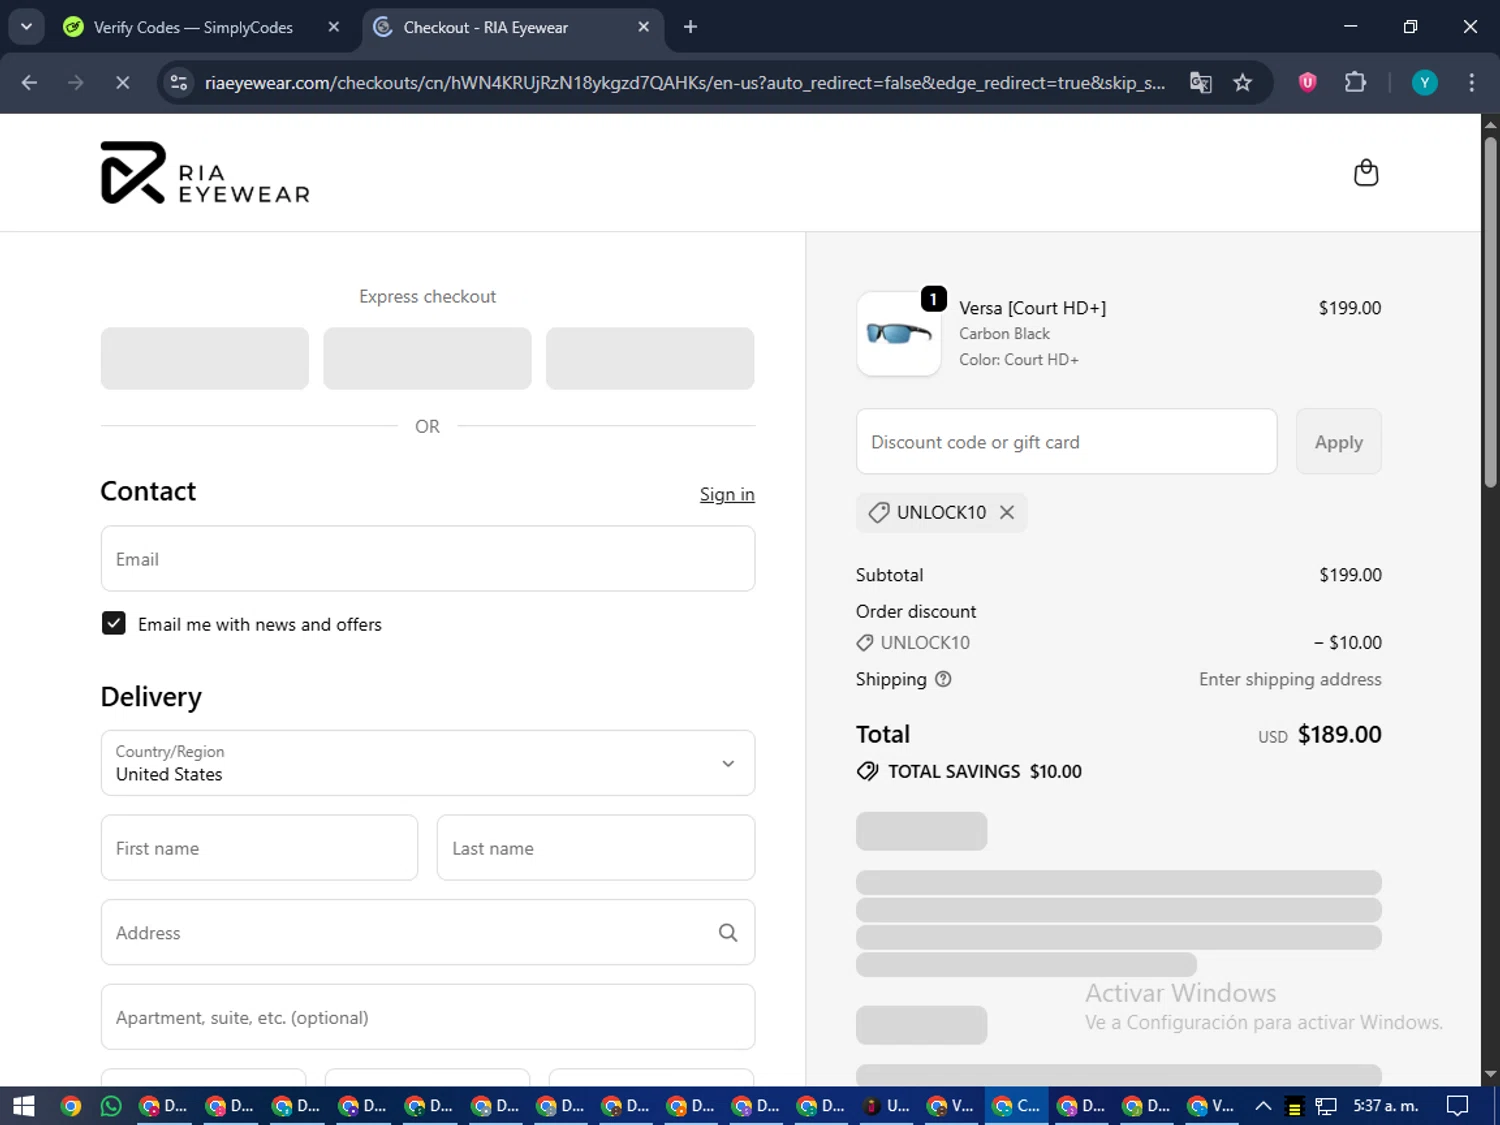
Task: Click the Contact section heading
Action: (148, 491)
